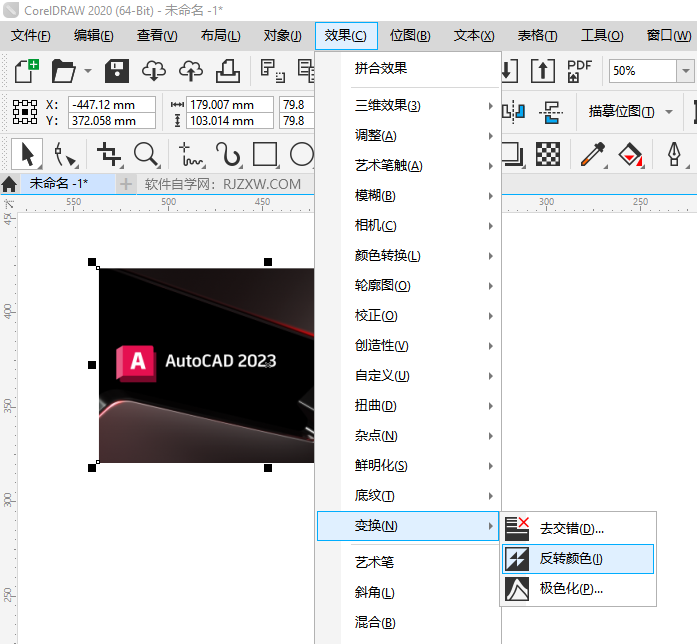This screenshot has width=697, height=644.
Task: Click the cloud download icon
Action: [154, 71]
